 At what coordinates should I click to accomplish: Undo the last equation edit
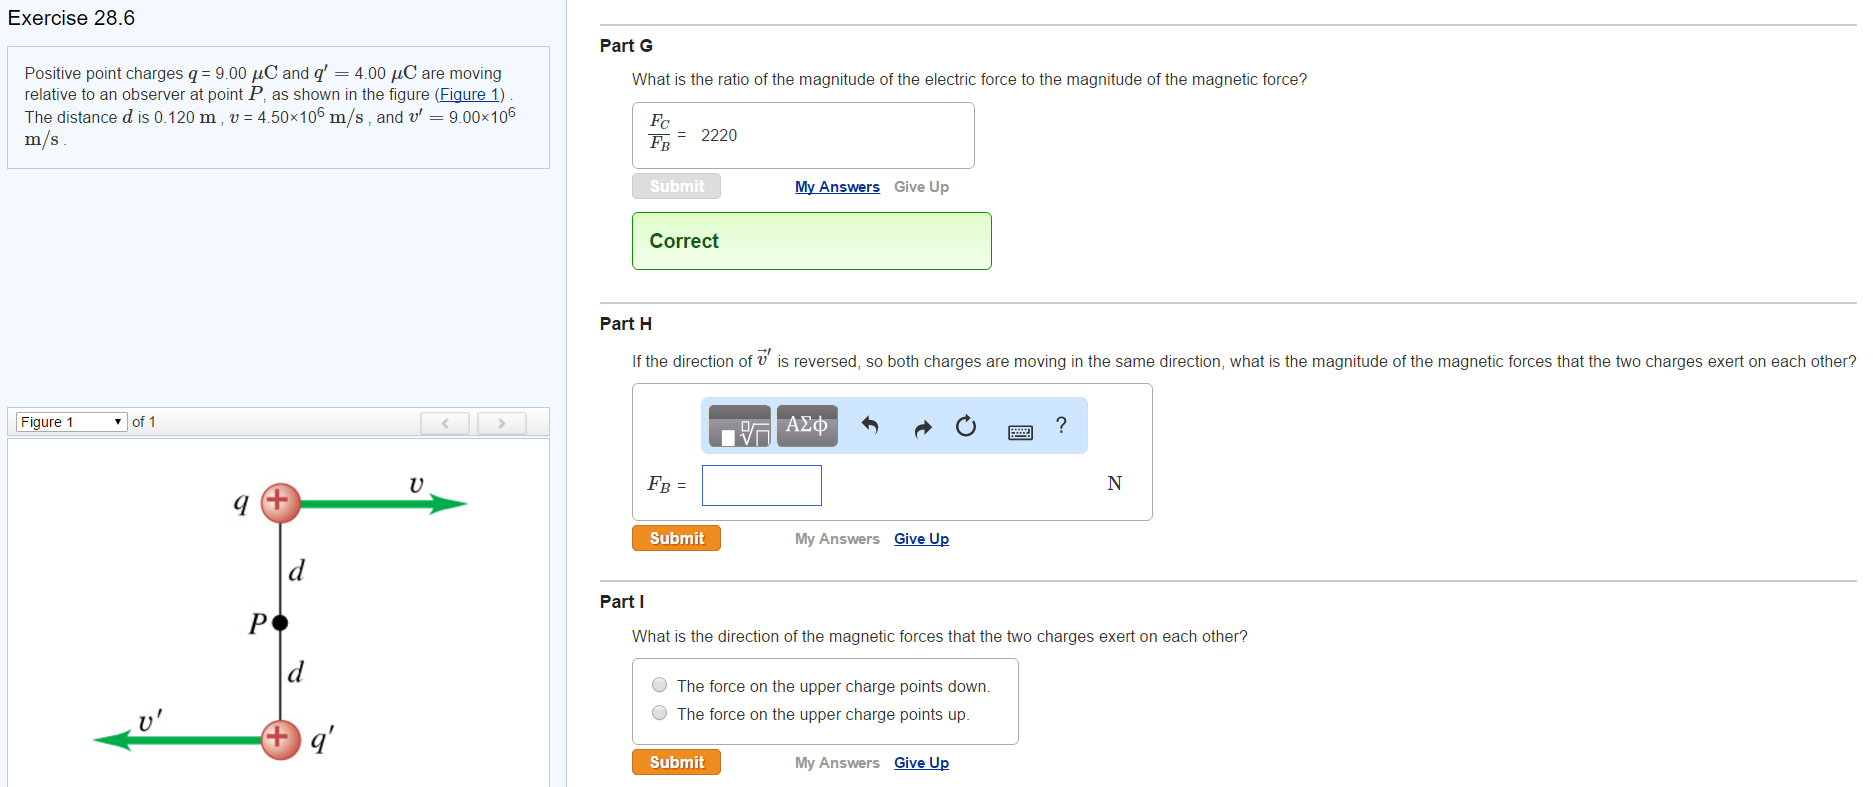point(870,425)
